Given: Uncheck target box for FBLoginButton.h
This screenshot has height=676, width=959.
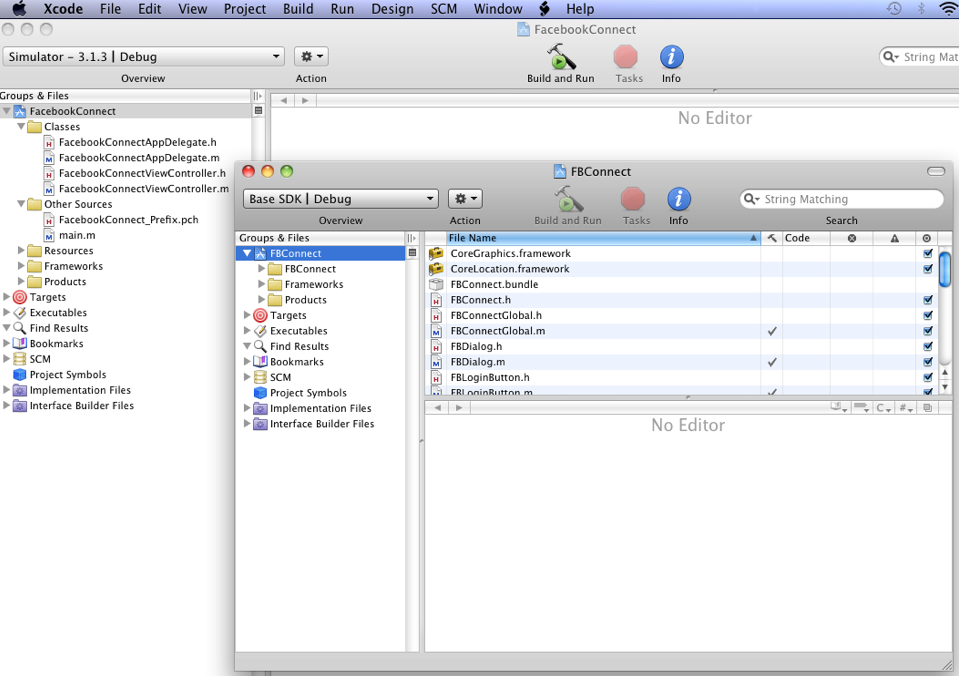Looking at the screenshot, I should 928,377.
